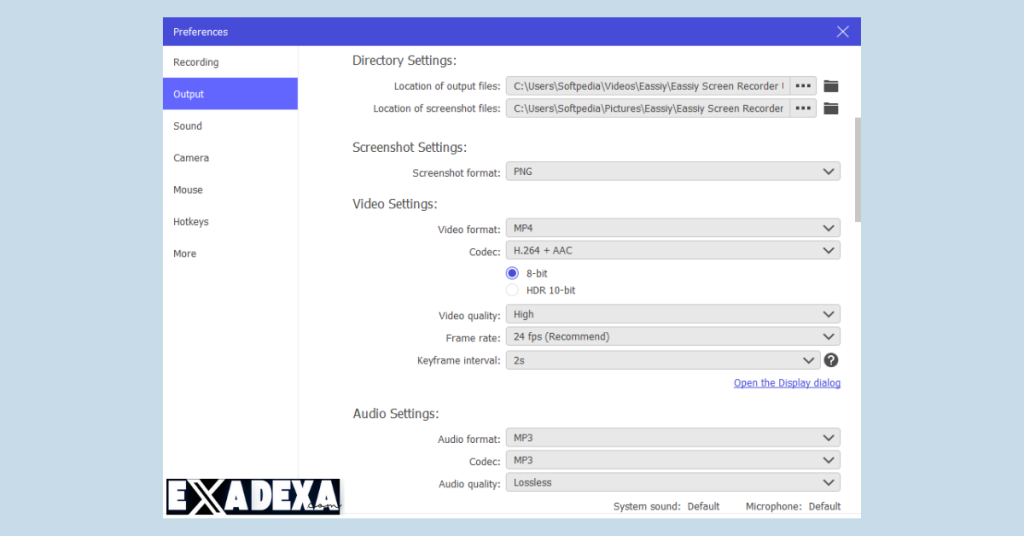This screenshot has width=1024, height=536.
Task: Click folder icon for output files location
Action: (x=830, y=86)
